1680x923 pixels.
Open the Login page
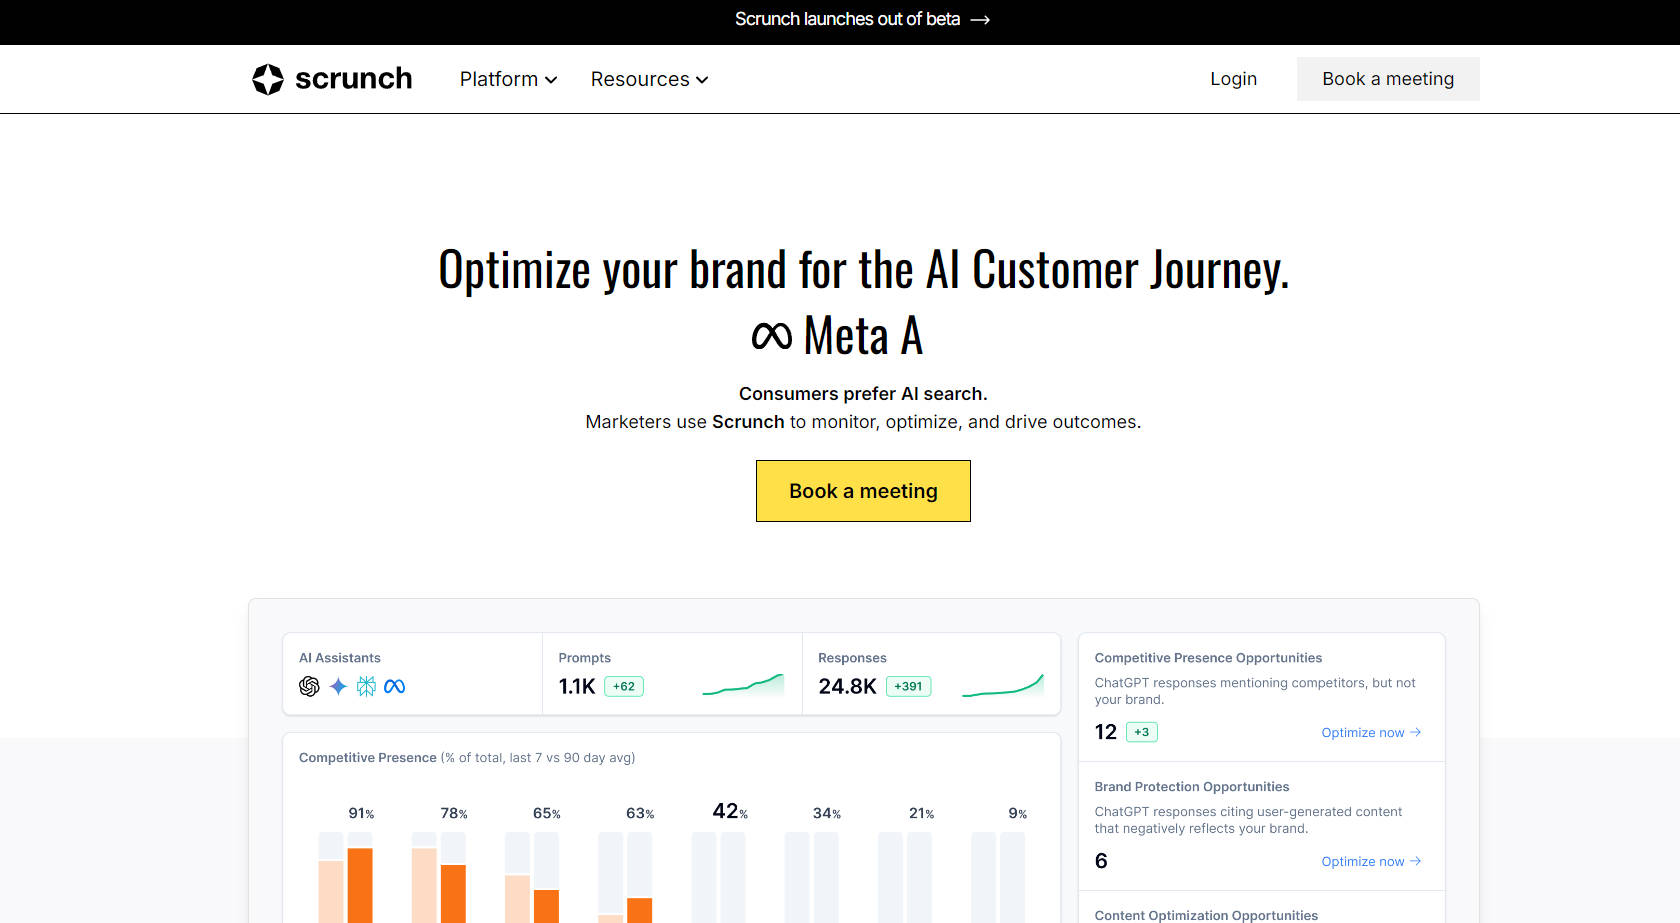tap(1233, 79)
